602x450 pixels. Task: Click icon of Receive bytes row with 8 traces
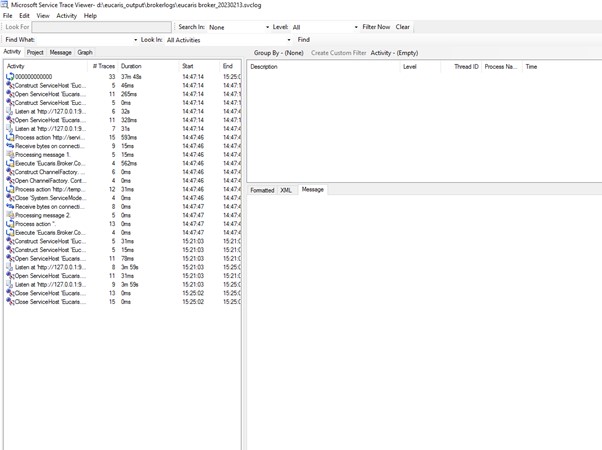coord(10,207)
